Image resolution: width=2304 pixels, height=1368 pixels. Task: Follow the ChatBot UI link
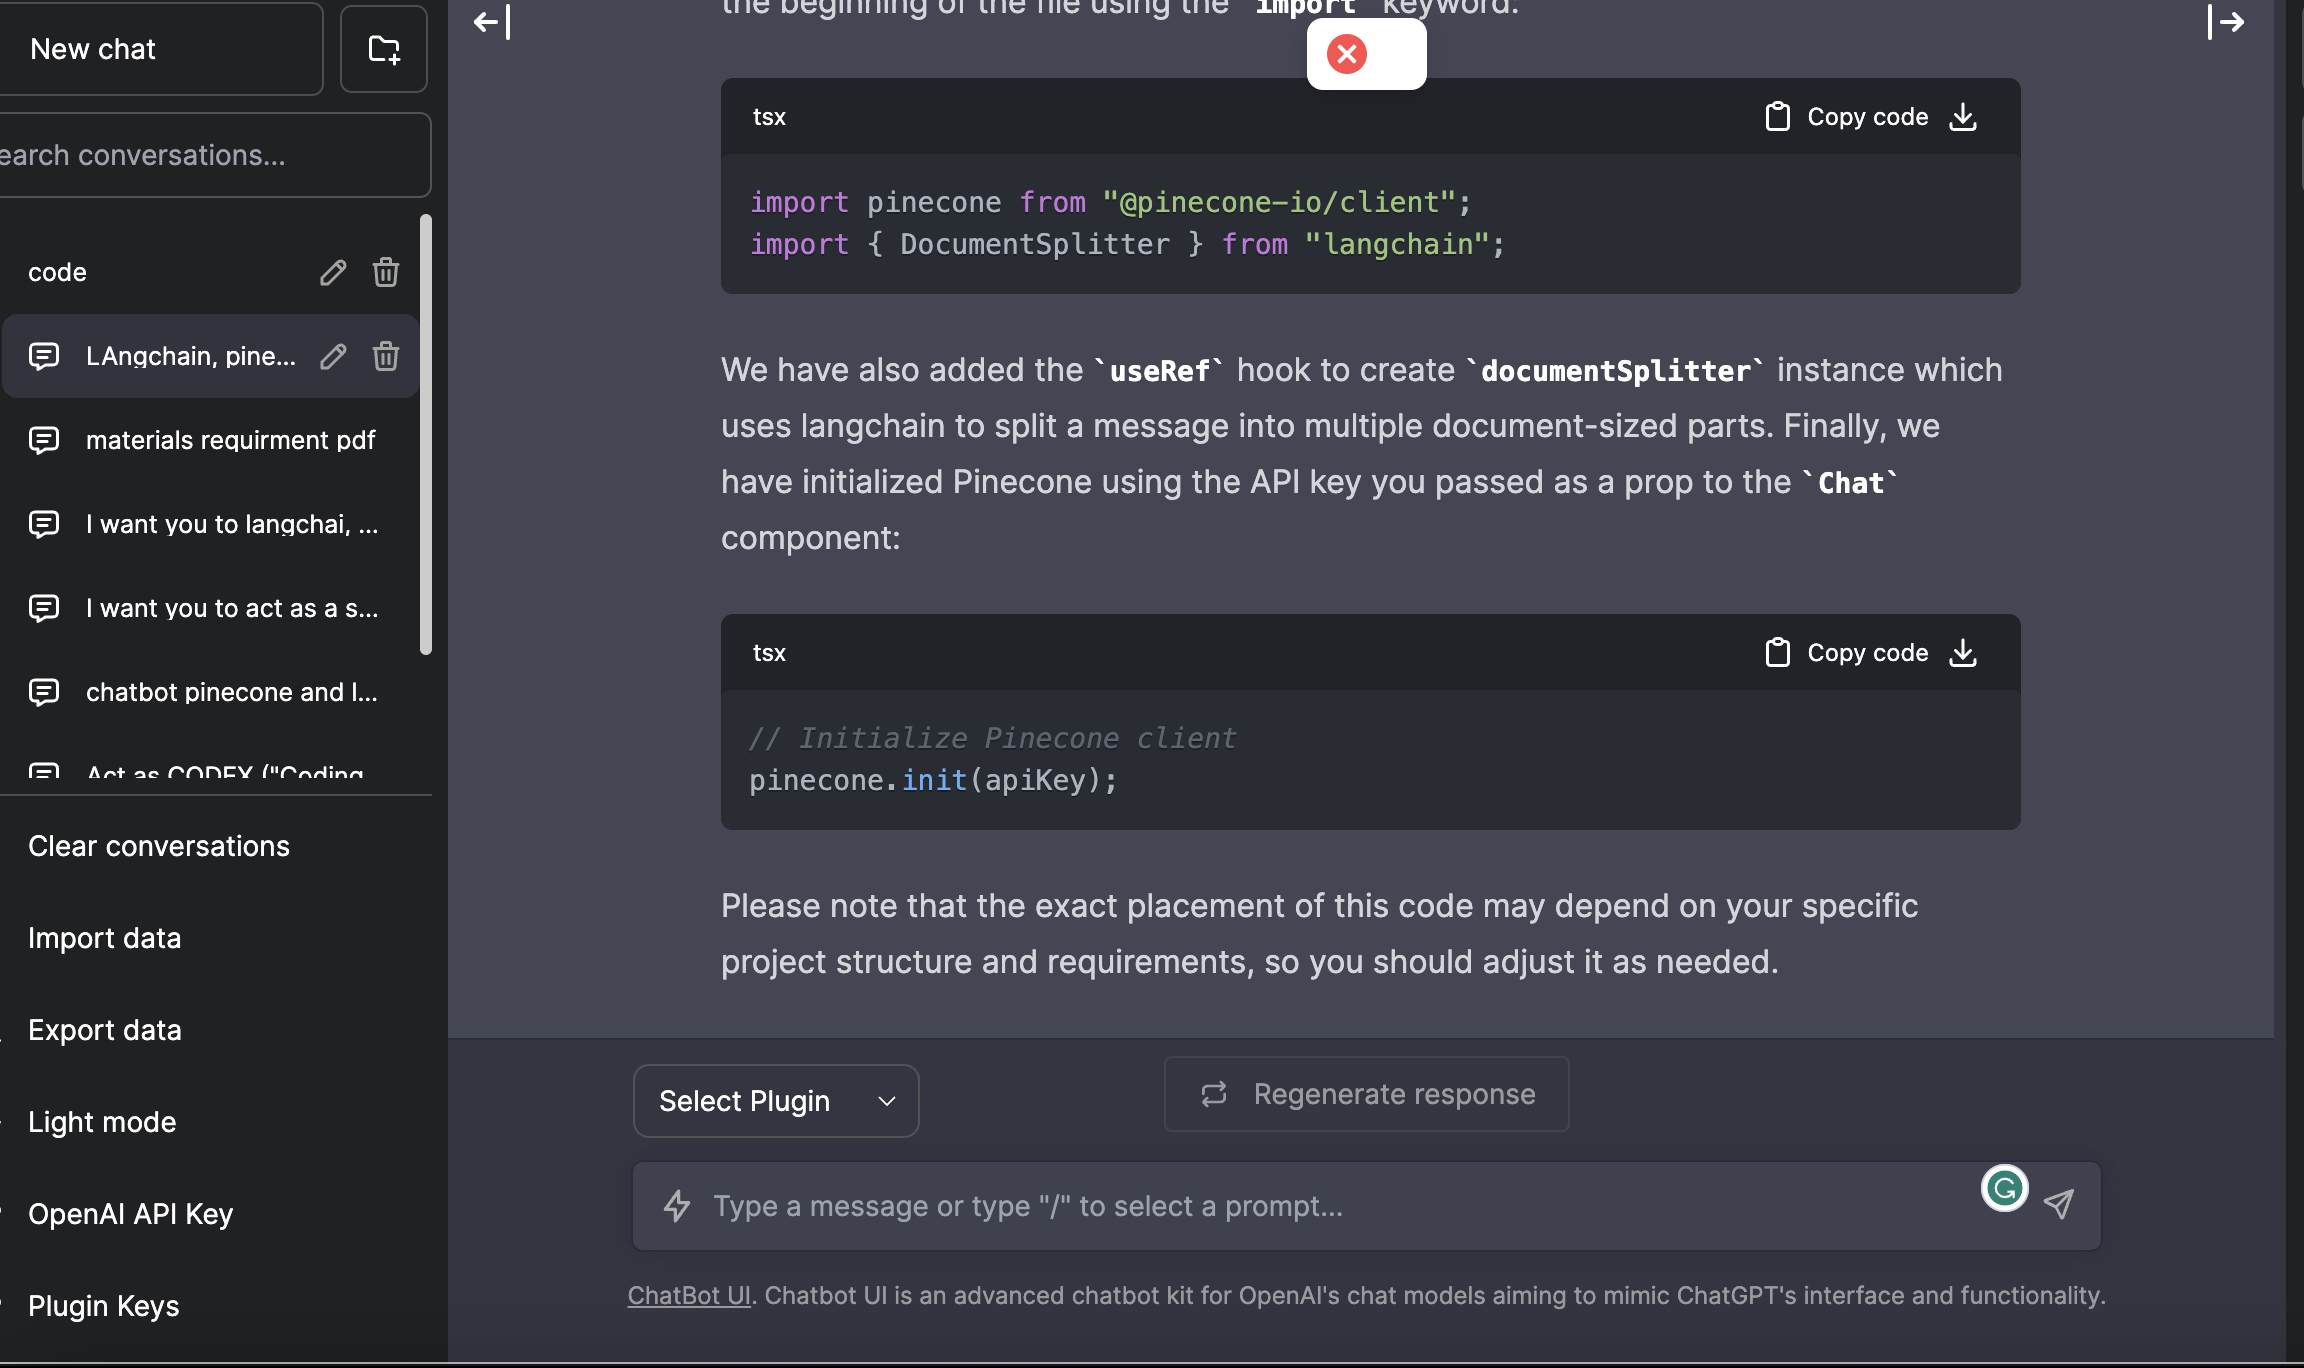[x=688, y=1294]
